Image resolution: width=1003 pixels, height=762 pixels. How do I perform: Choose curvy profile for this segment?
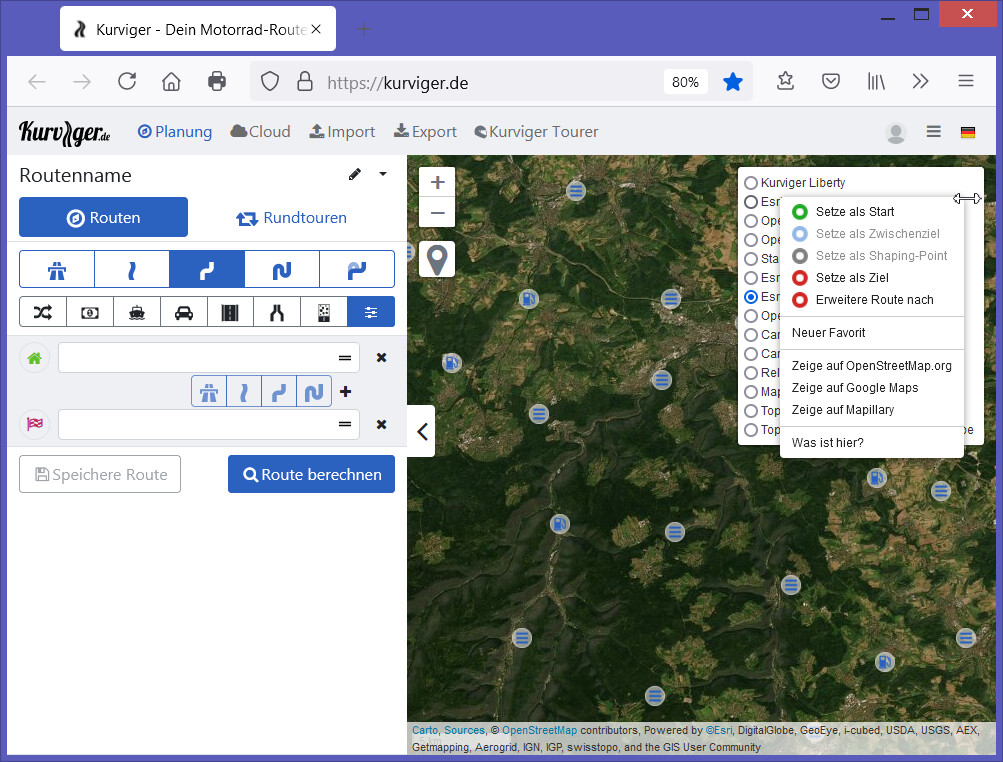pyautogui.click(x=279, y=392)
